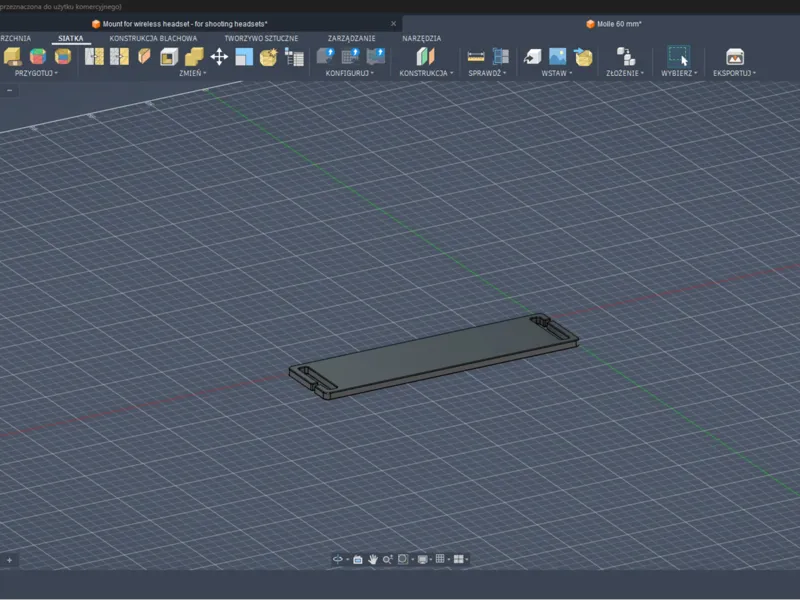The height and width of the screenshot is (600, 800).
Task: Click the Insert mesh icon
Action: click(x=583, y=56)
